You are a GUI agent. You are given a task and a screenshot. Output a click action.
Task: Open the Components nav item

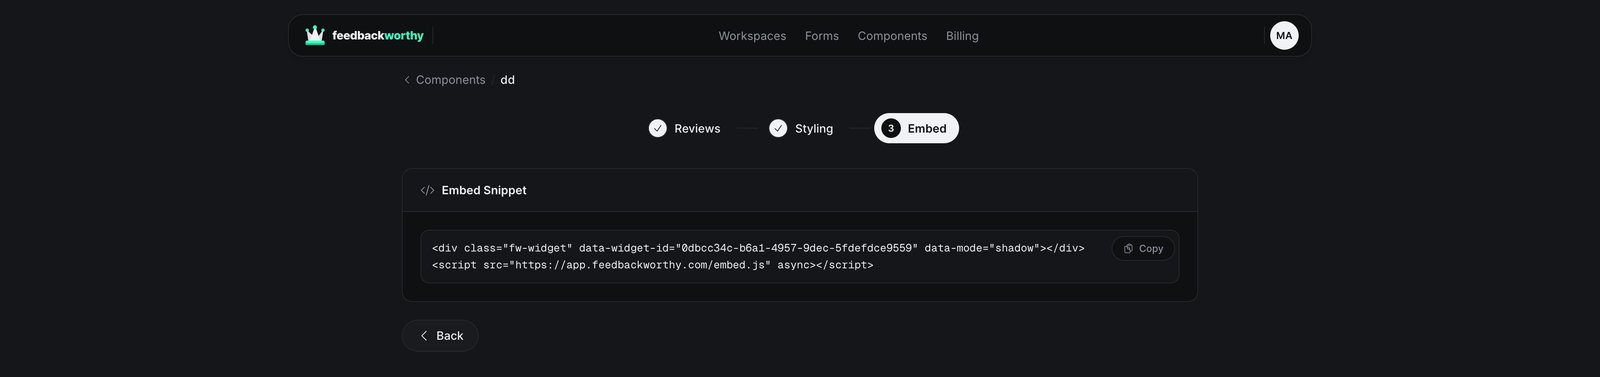tap(892, 36)
